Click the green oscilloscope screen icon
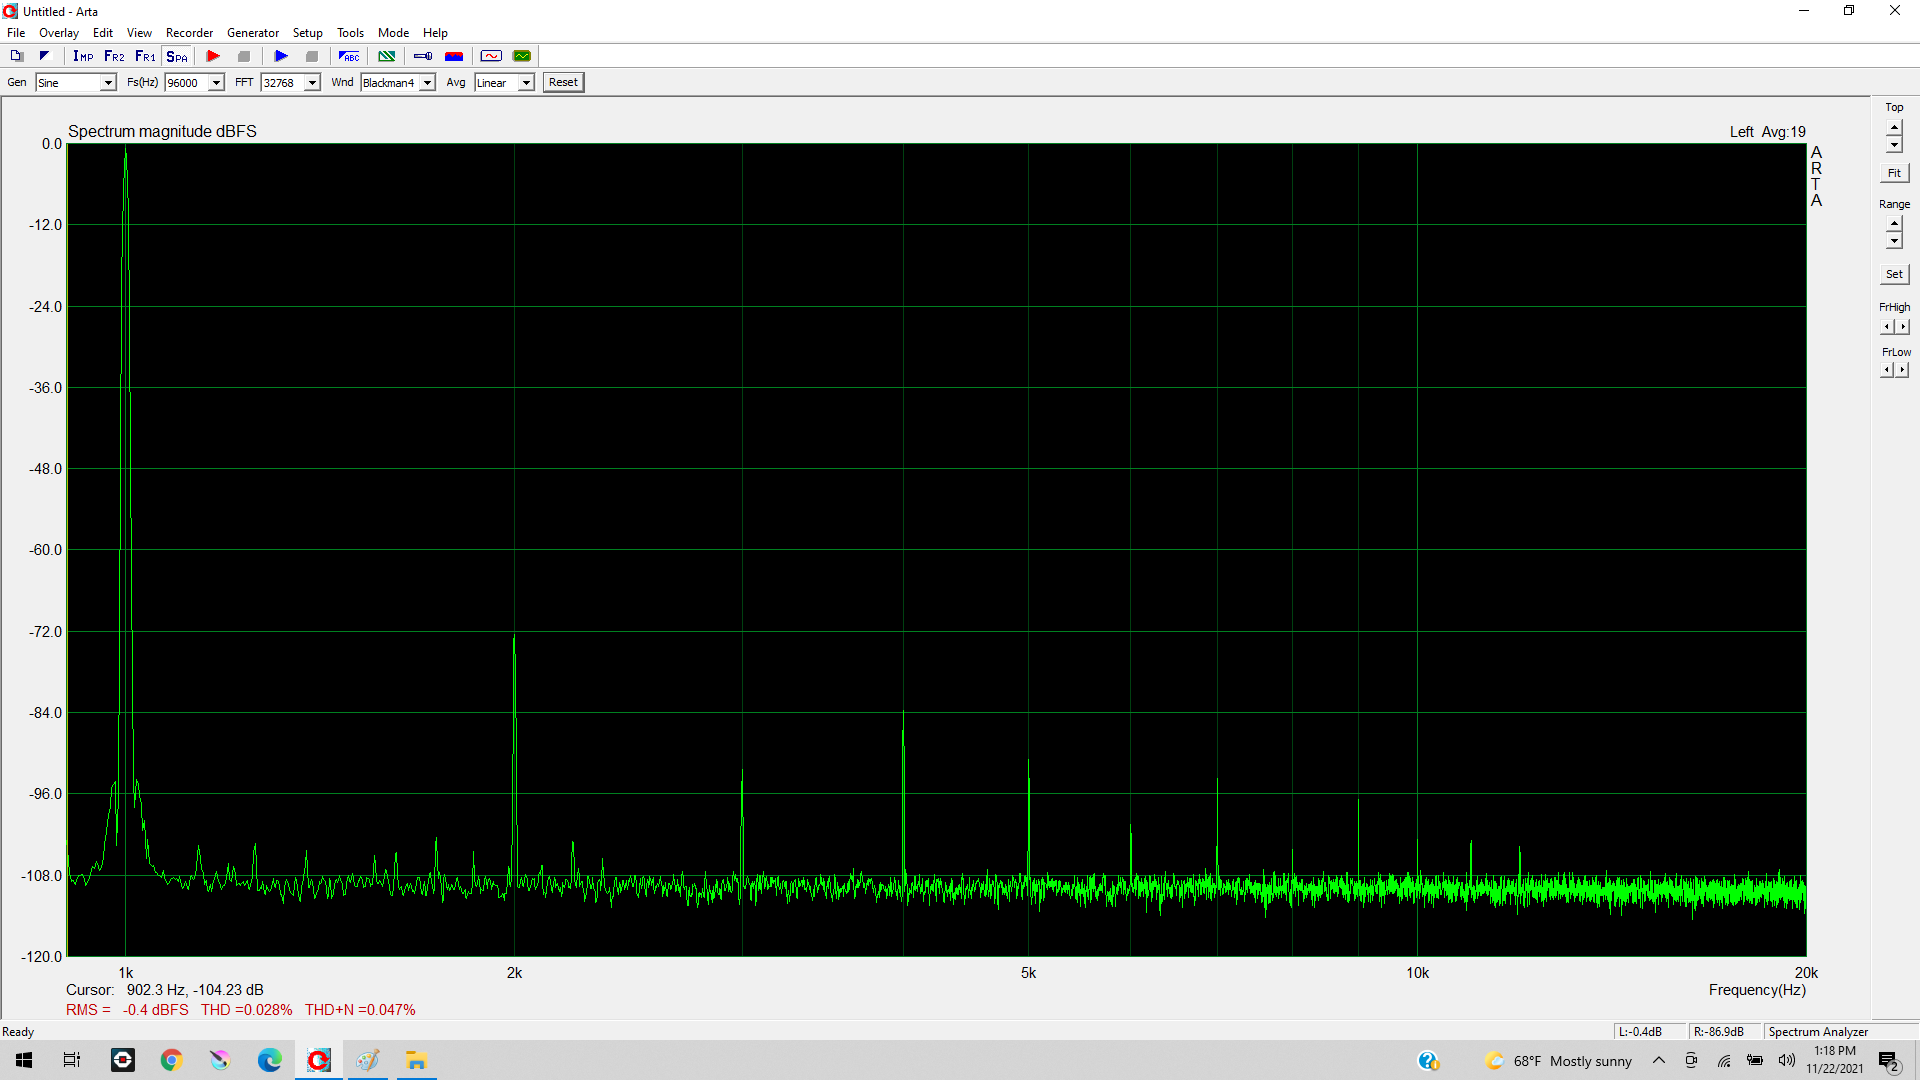The height and width of the screenshot is (1080, 1920). (522, 56)
